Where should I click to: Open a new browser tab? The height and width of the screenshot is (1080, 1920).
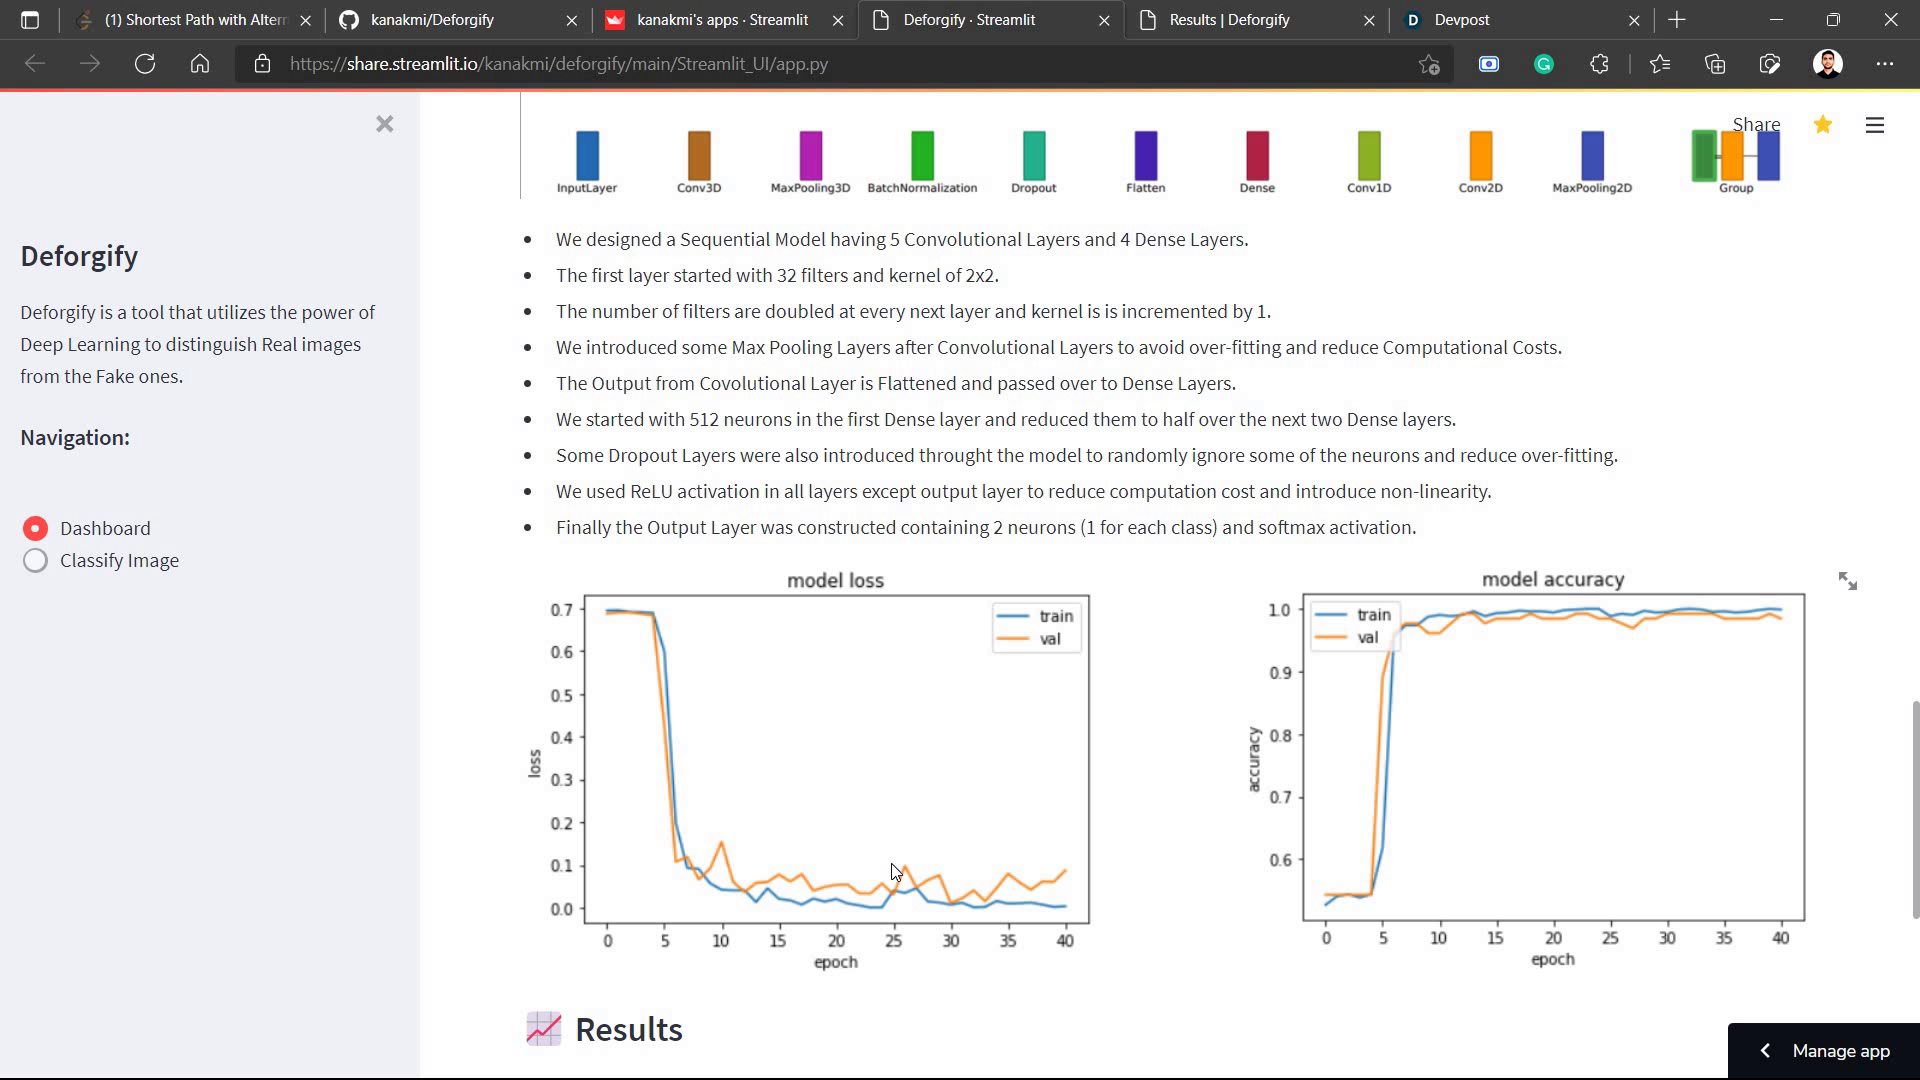coord(1677,20)
